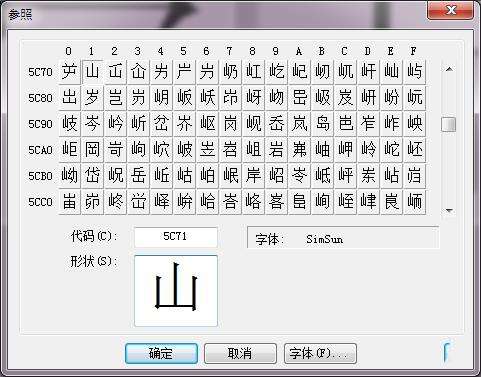Screen dimensions: 481x377
Task: Choose the 岳 character cell
Action: [138, 176]
